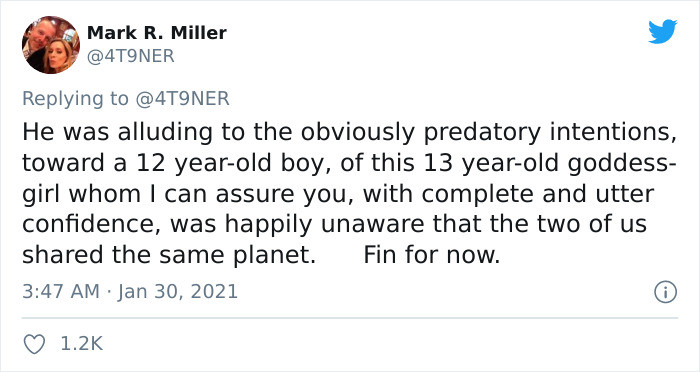
Task: Open the 3:47 AM timestamp link
Action: pyautogui.click(x=61, y=292)
